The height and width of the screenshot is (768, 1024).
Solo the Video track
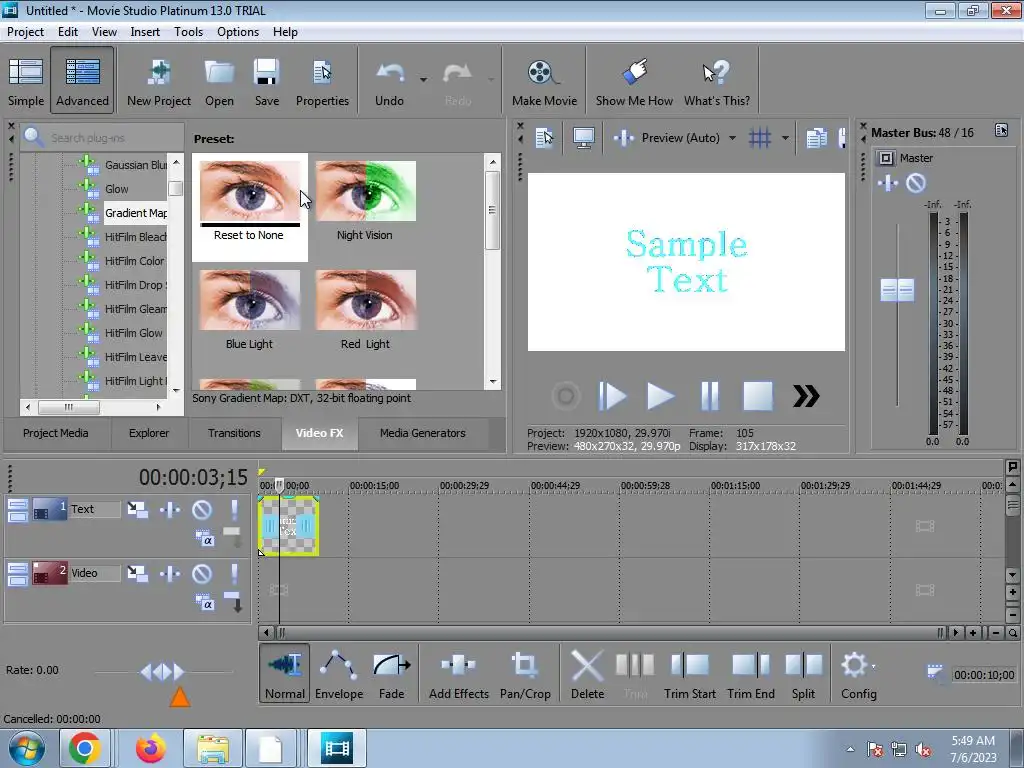234,573
